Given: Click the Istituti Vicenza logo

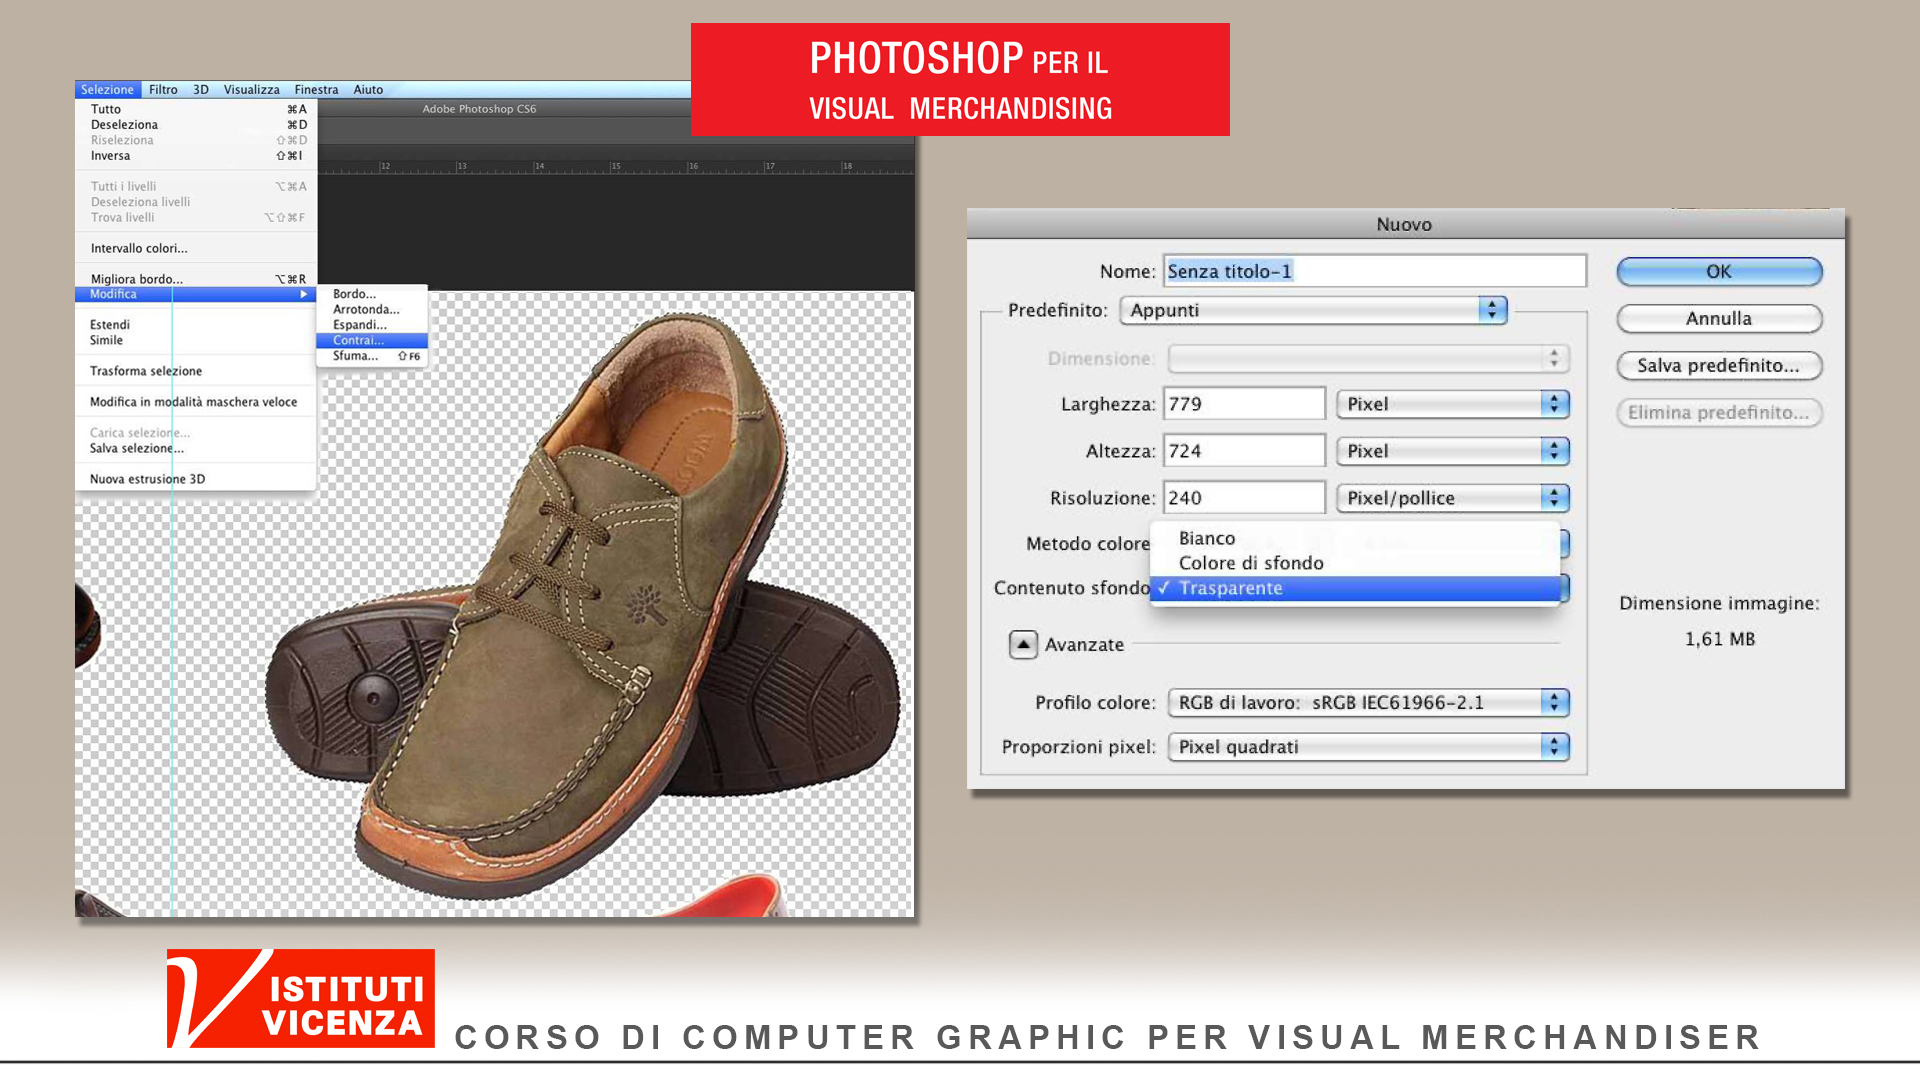Looking at the screenshot, I should [301, 998].
